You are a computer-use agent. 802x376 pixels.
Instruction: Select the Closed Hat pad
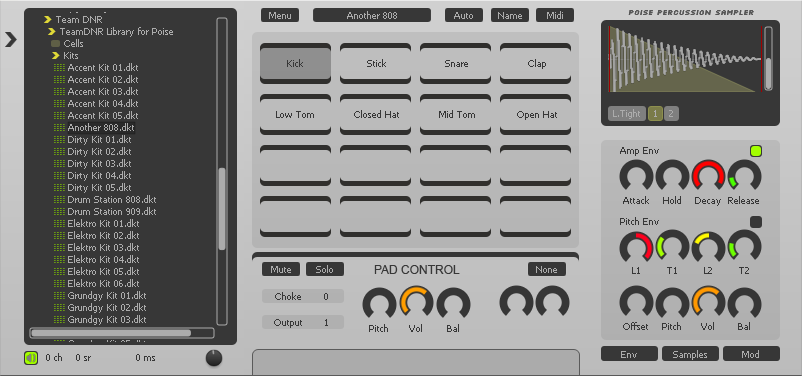[375, 115]
